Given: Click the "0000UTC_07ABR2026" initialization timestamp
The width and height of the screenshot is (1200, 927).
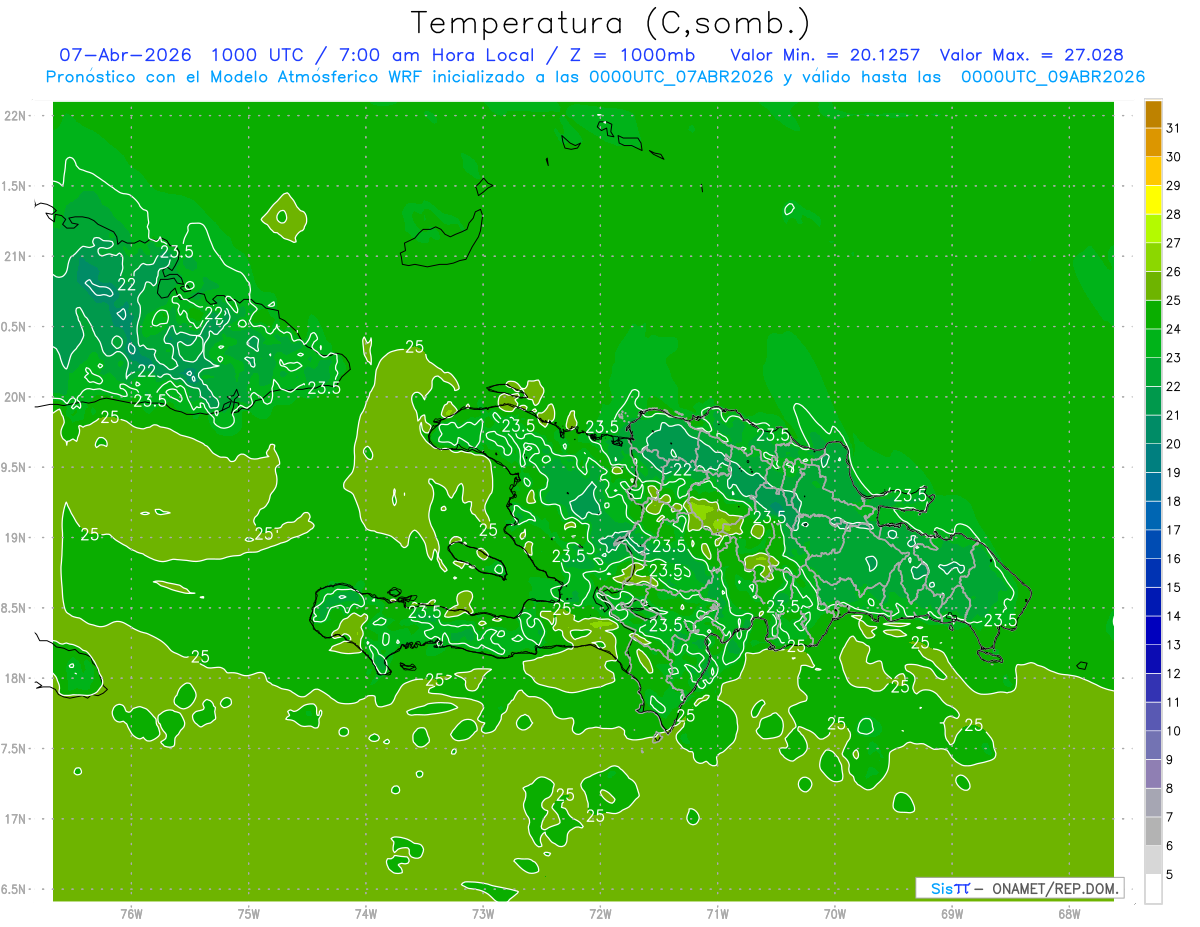Looking at the screenshot, I should 681,77.
